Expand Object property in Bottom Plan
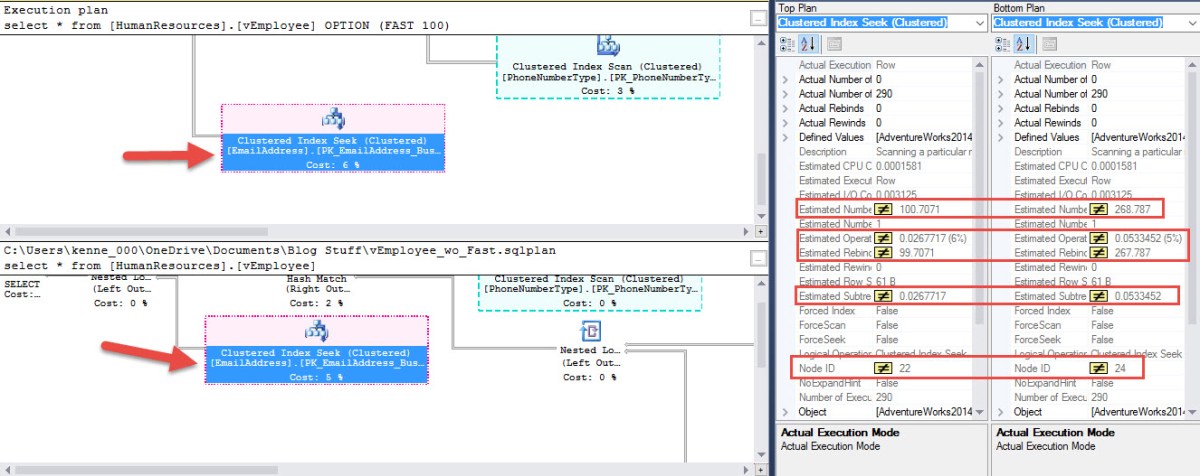This screenshot has height=476, width=1200. pos(1001,412)
